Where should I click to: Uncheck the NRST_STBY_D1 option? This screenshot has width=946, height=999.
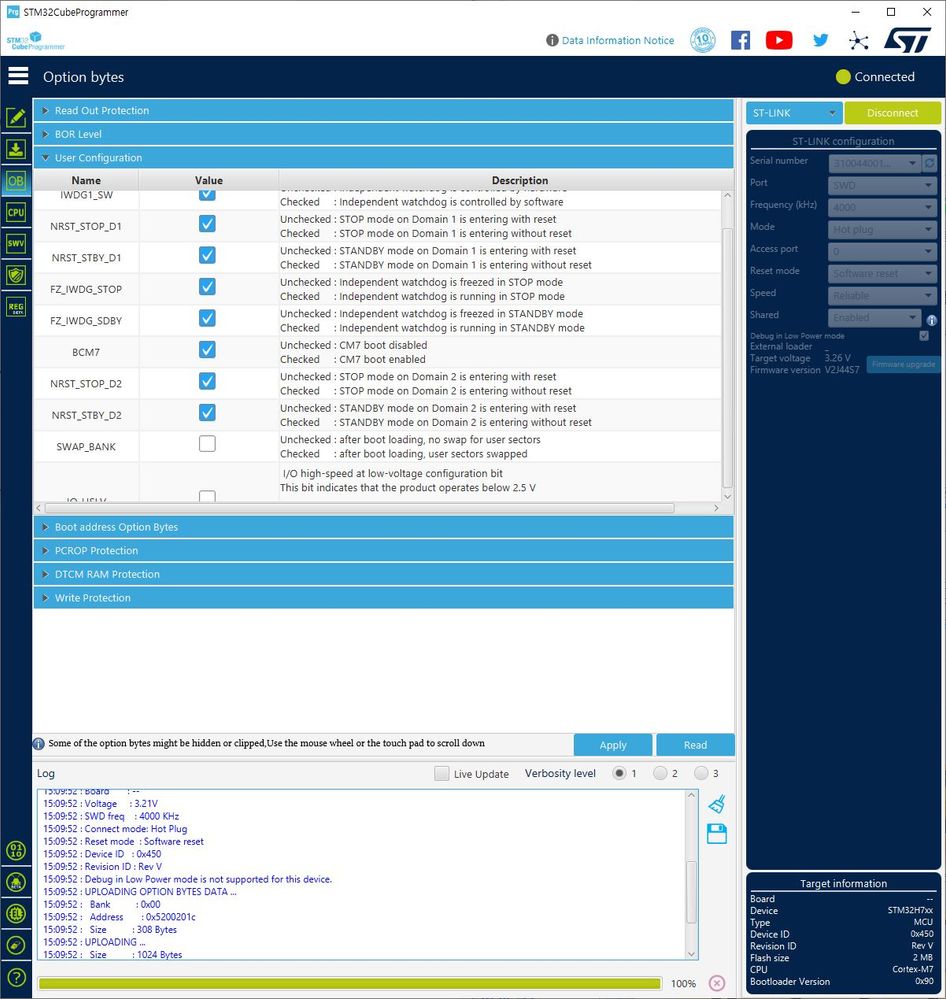207,255
